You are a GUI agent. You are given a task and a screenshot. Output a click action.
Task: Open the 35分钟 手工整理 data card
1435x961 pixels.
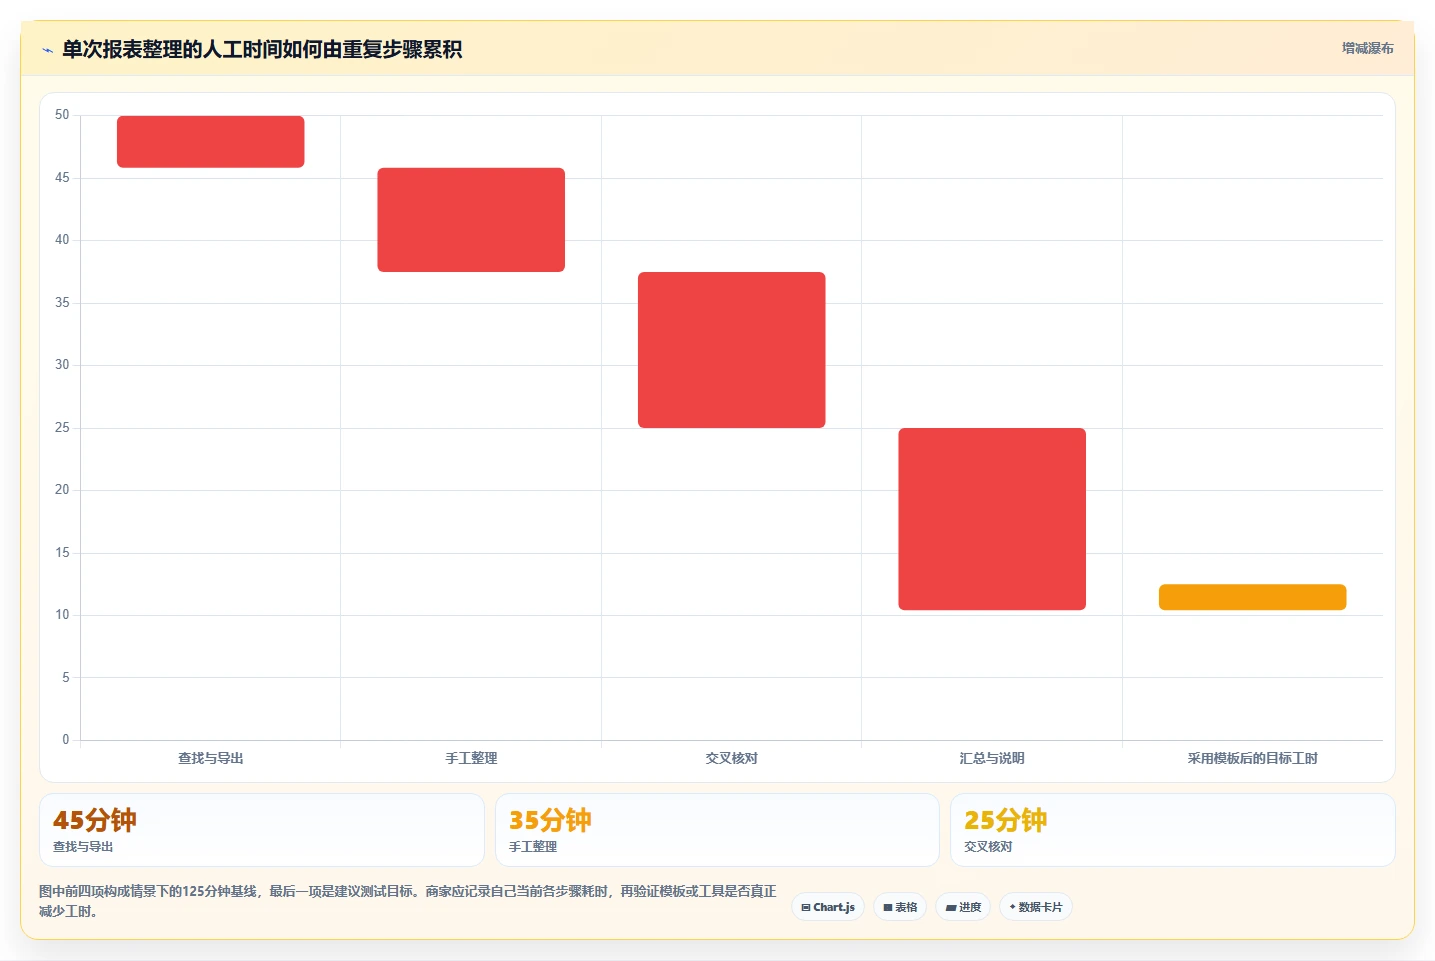717,830
